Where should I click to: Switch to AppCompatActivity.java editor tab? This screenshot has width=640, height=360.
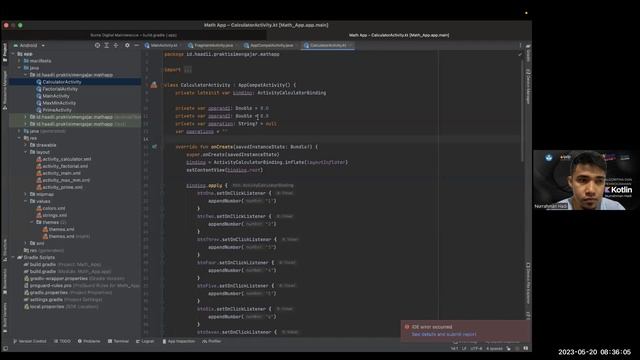271,45
